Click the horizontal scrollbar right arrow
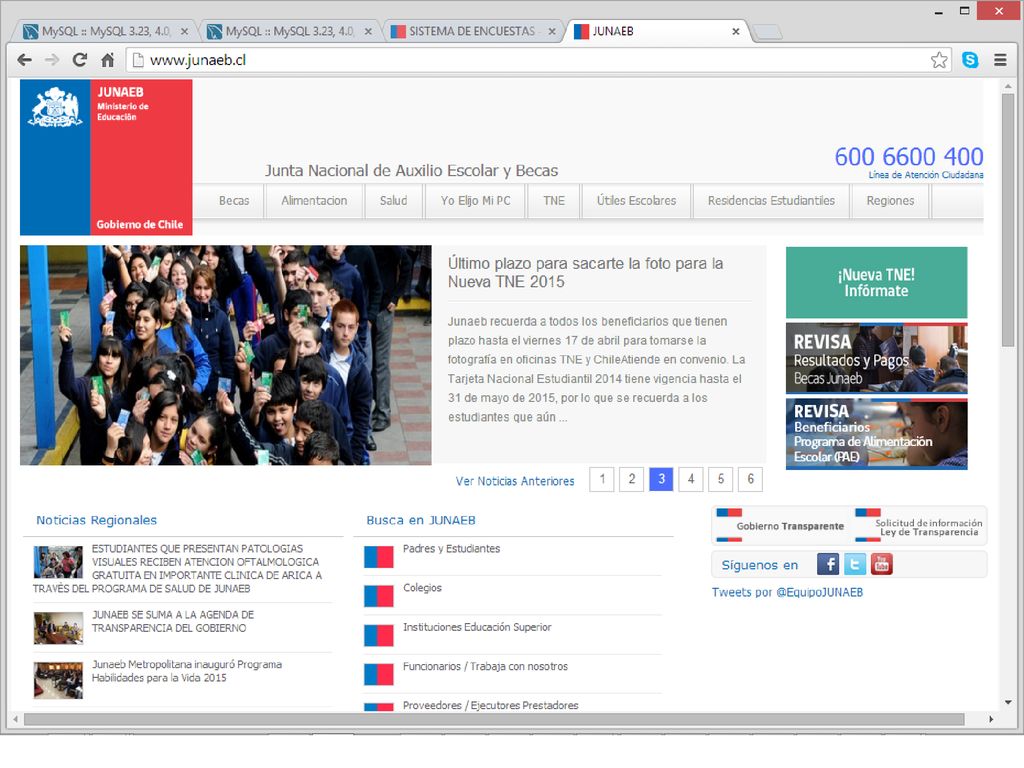 click(x=991, y=719)
